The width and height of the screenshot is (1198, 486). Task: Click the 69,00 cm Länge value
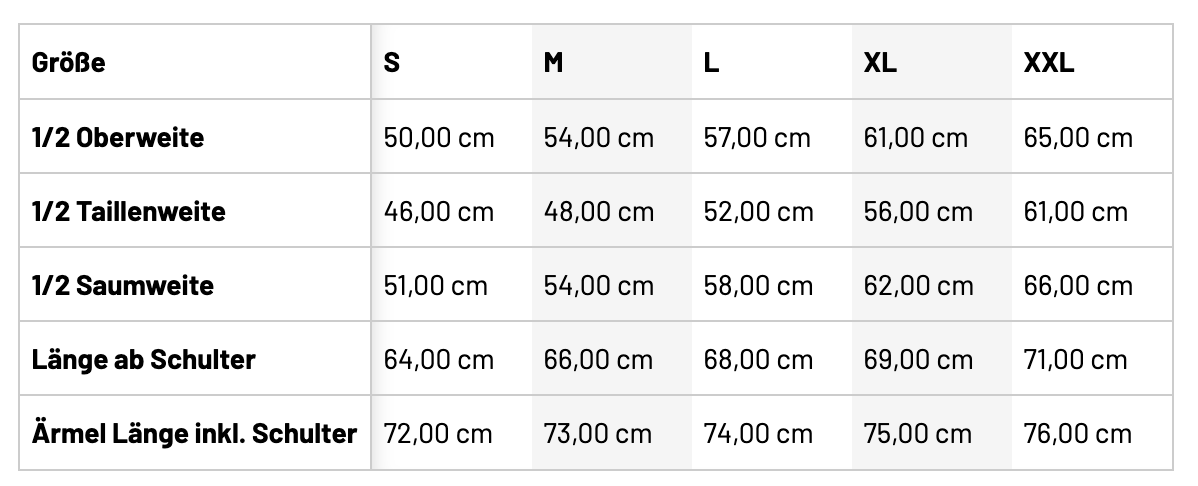point(918,359)
